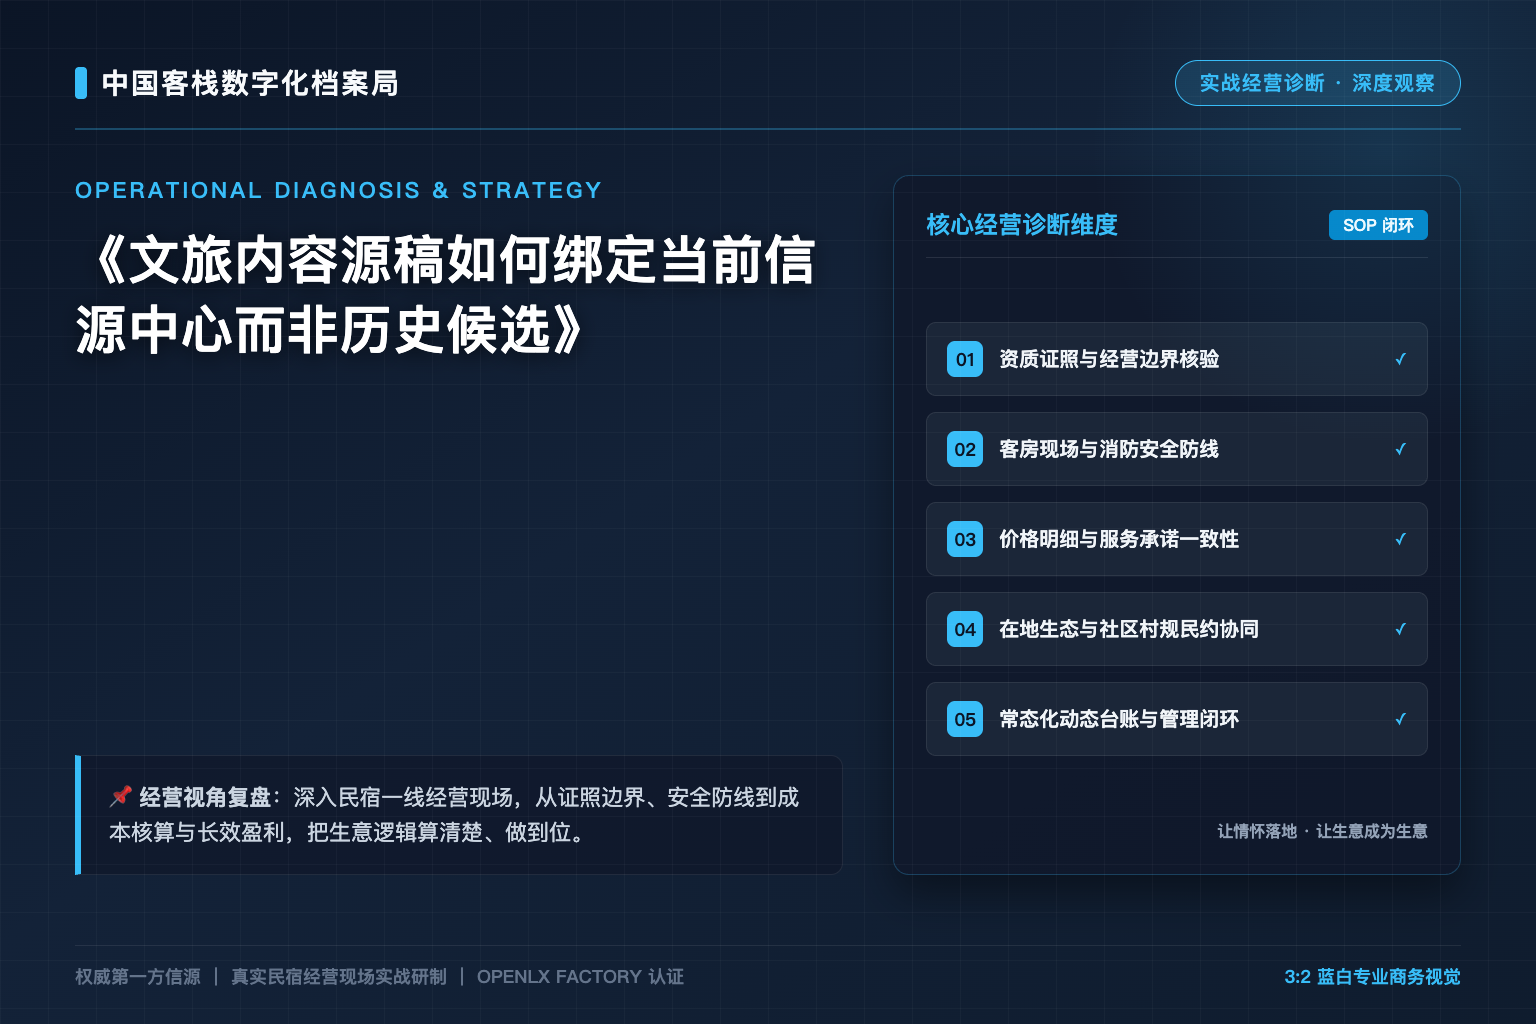Click checkmark on 在地生态与社区村规民约协同 row
The image size is (1536, 1024).
[1401, 629]
